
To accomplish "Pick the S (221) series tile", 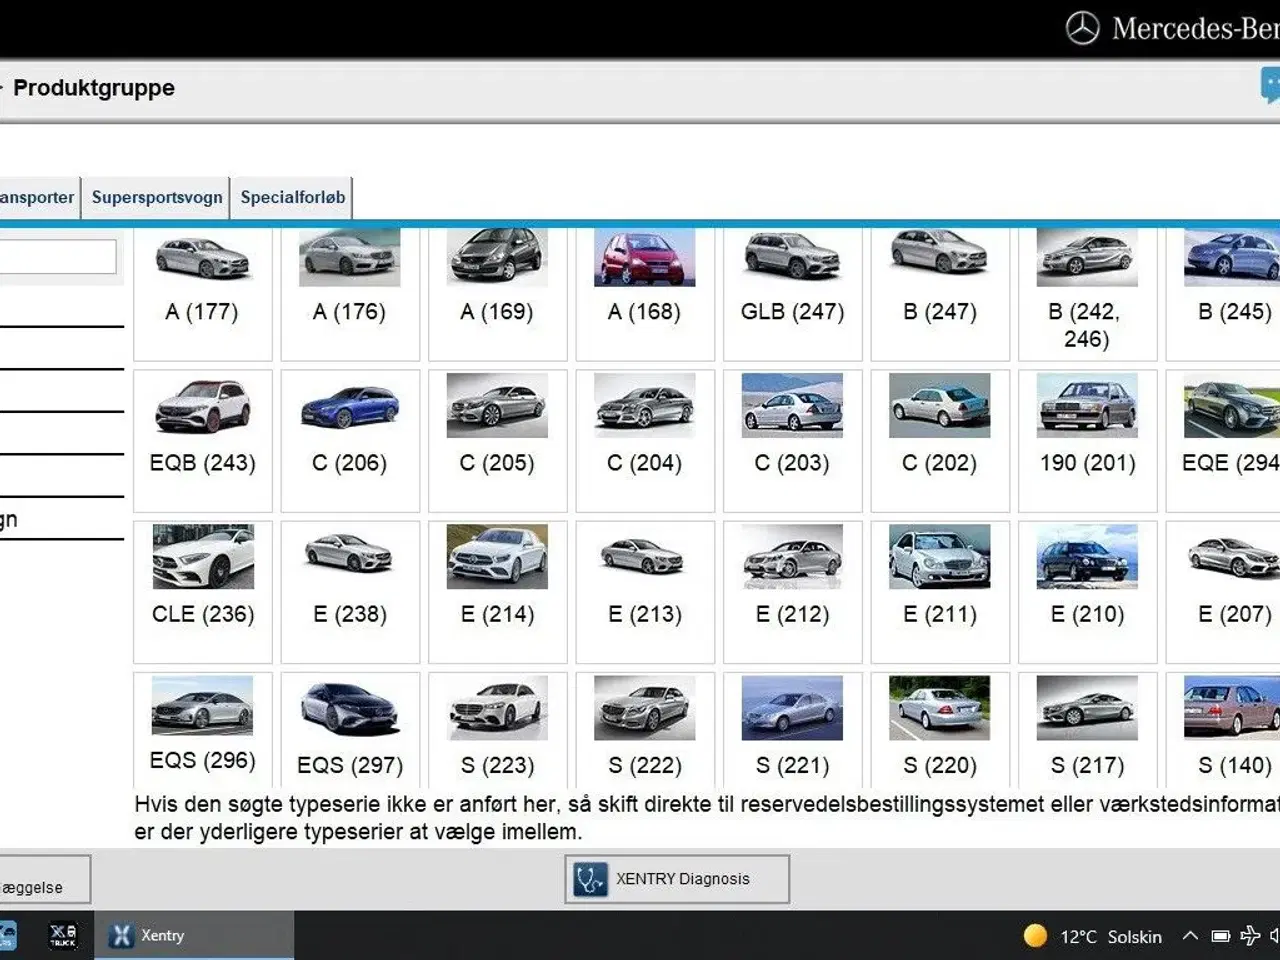I will pos(792,730).
